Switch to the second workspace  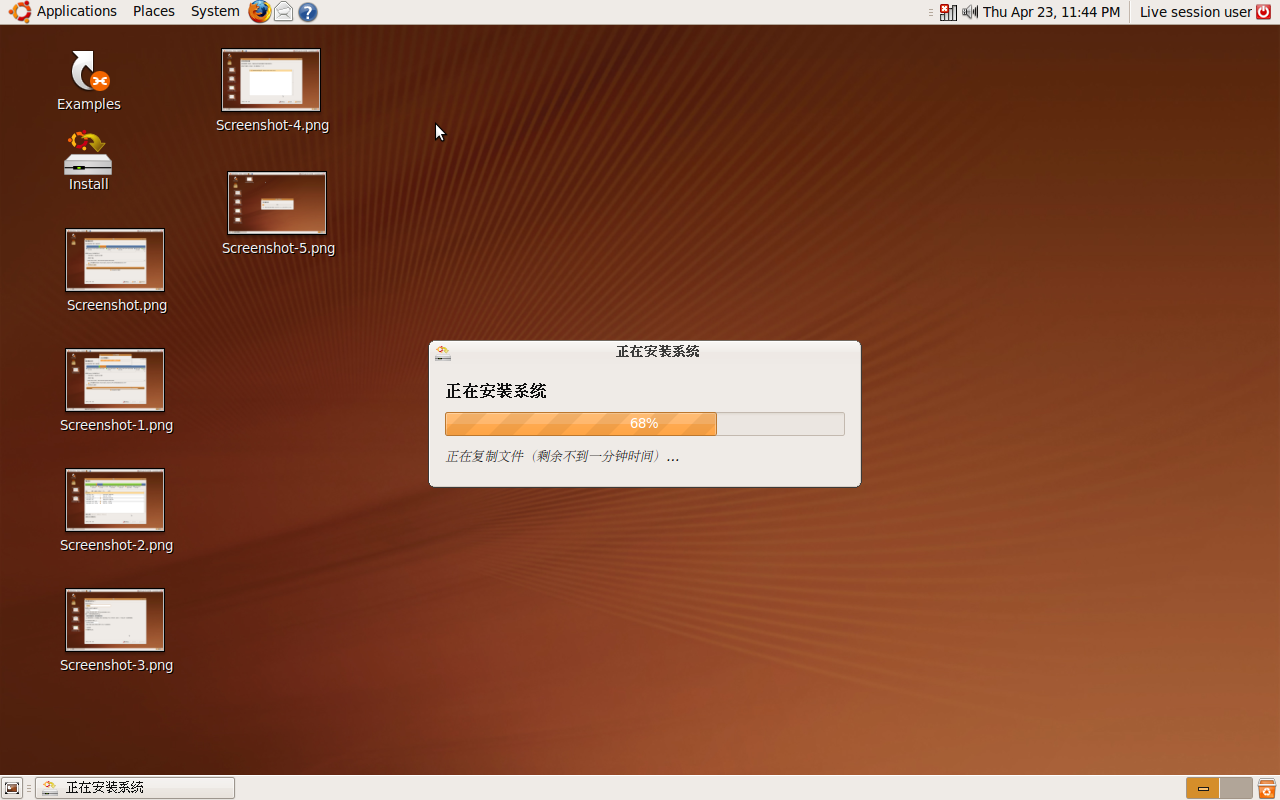1236,788
